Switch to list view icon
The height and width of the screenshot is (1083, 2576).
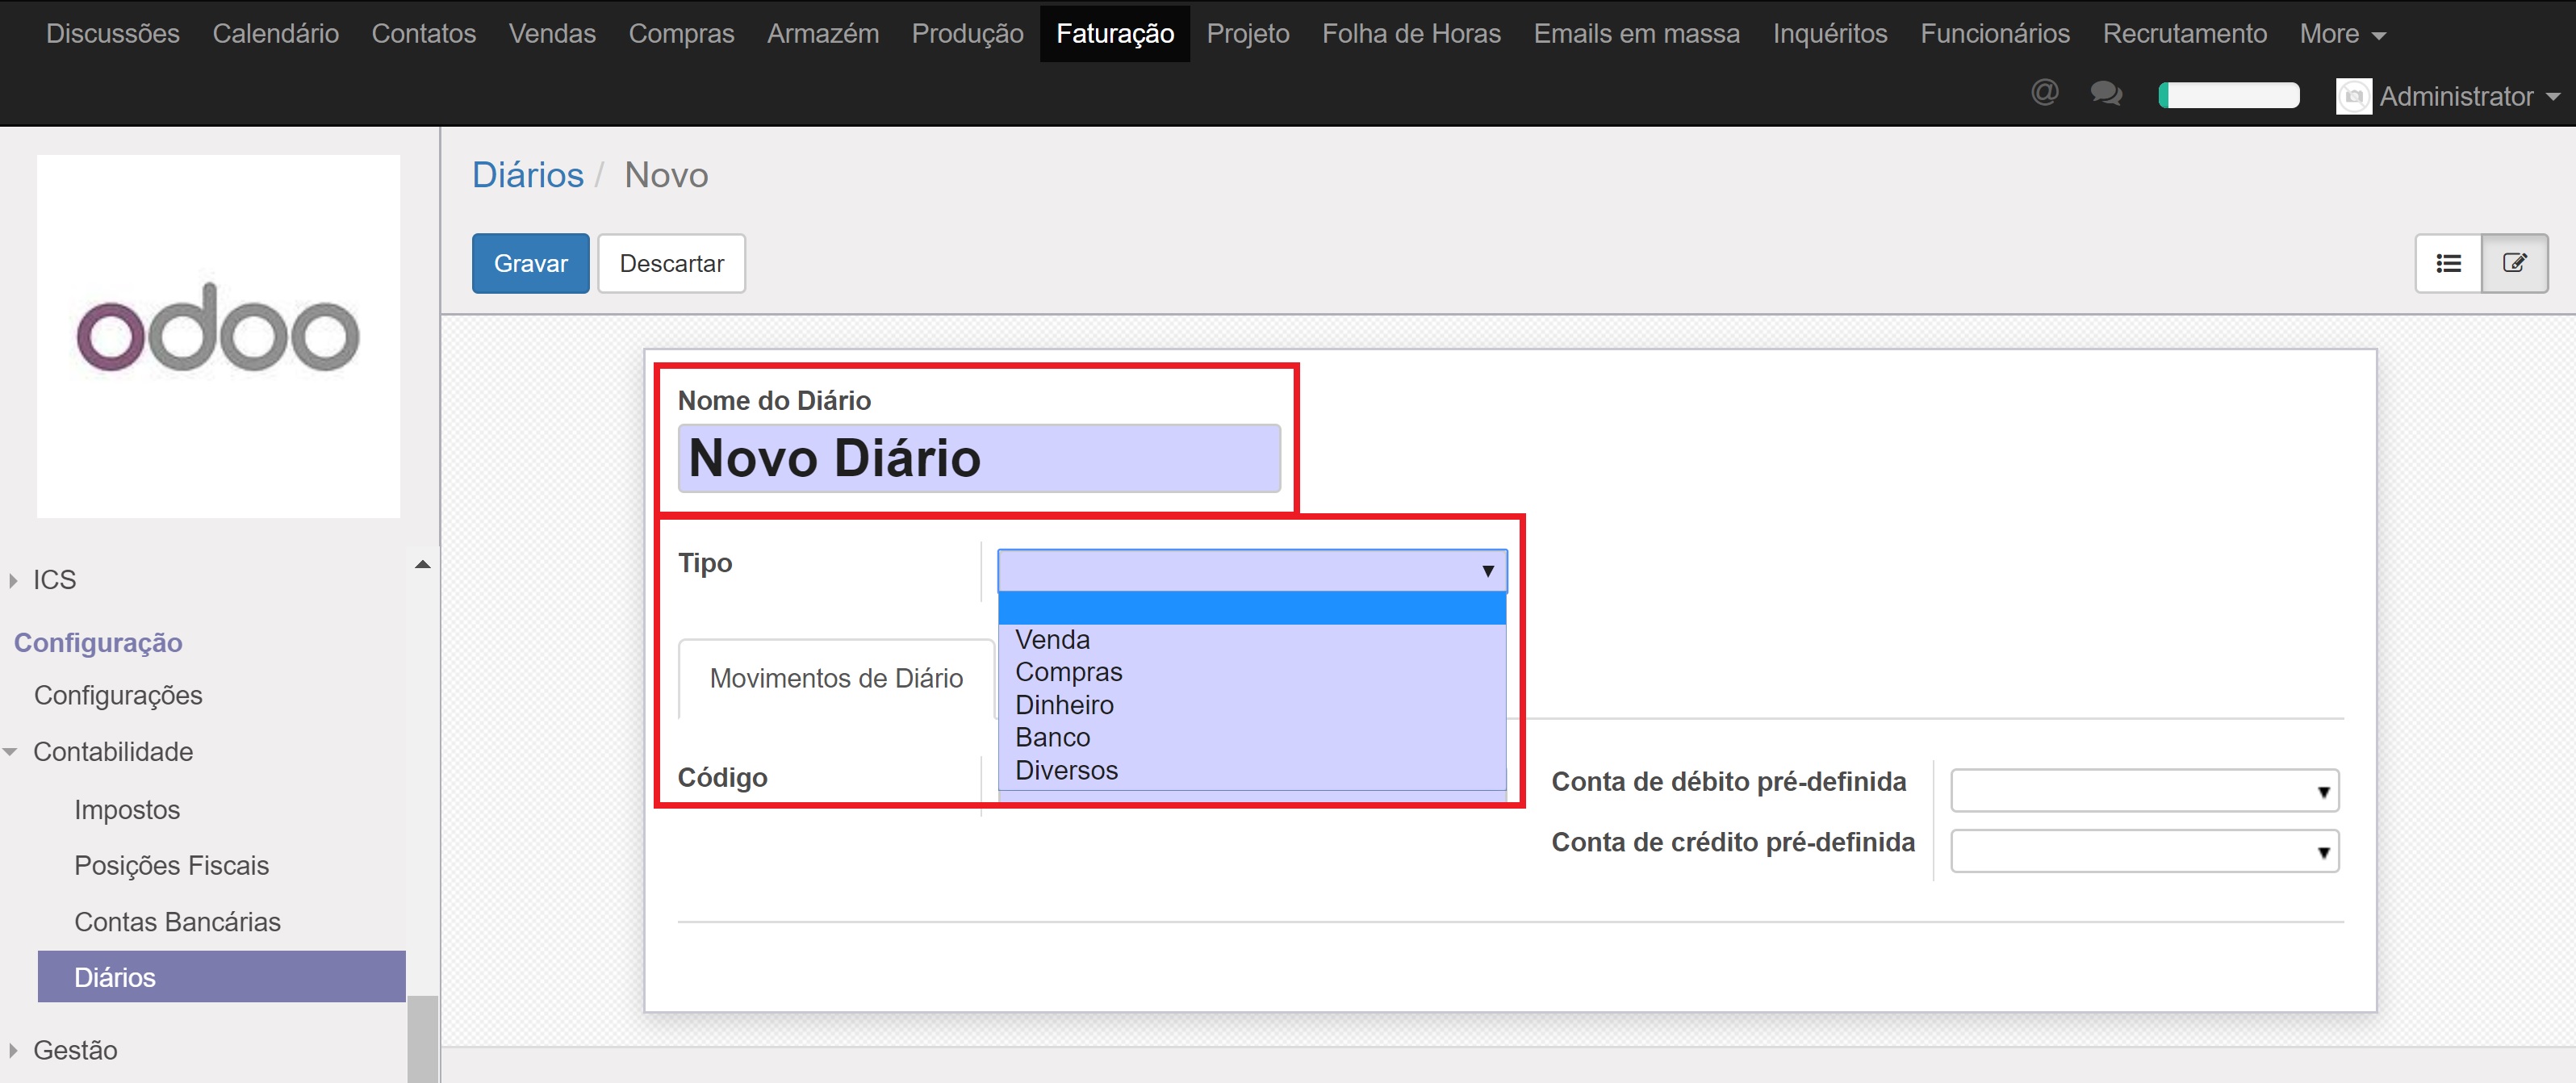click(x=2448, y=263)
